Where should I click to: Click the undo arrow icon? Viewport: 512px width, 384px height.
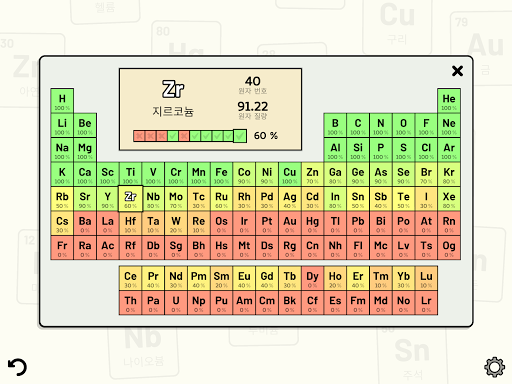click(17, 367)
